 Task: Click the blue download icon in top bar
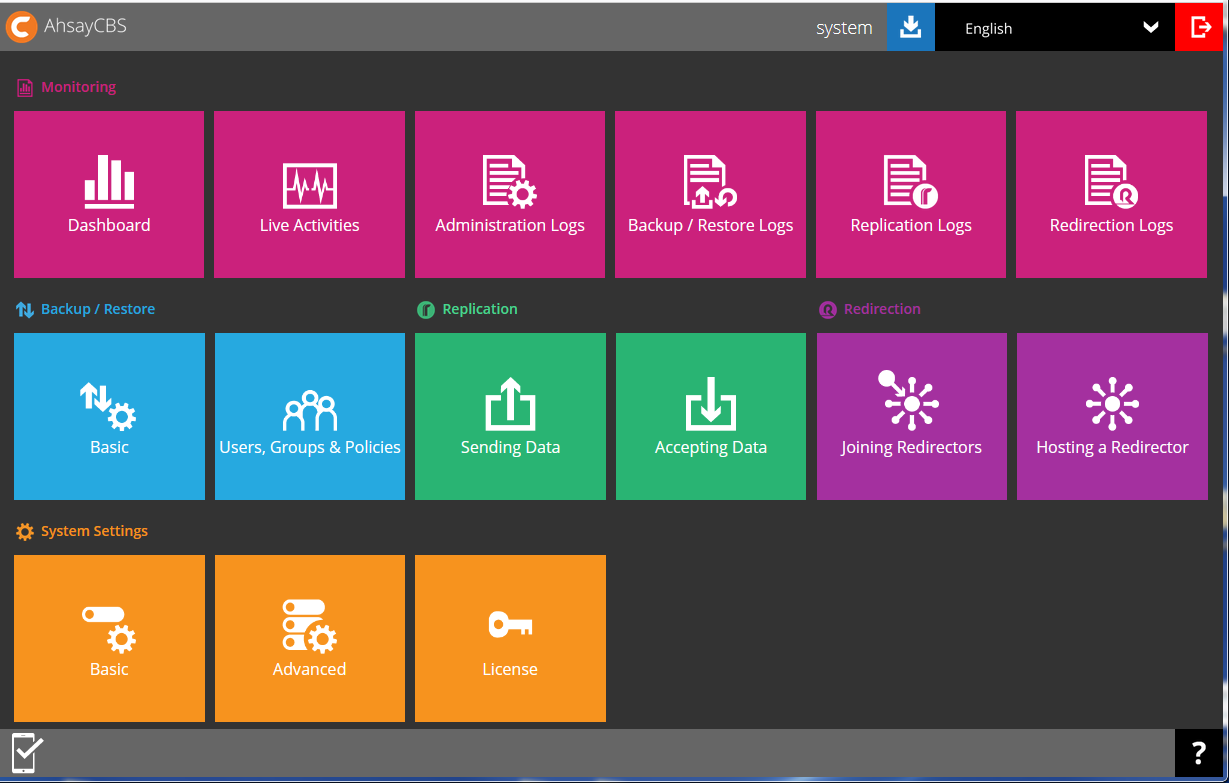[x=910, y=27]
